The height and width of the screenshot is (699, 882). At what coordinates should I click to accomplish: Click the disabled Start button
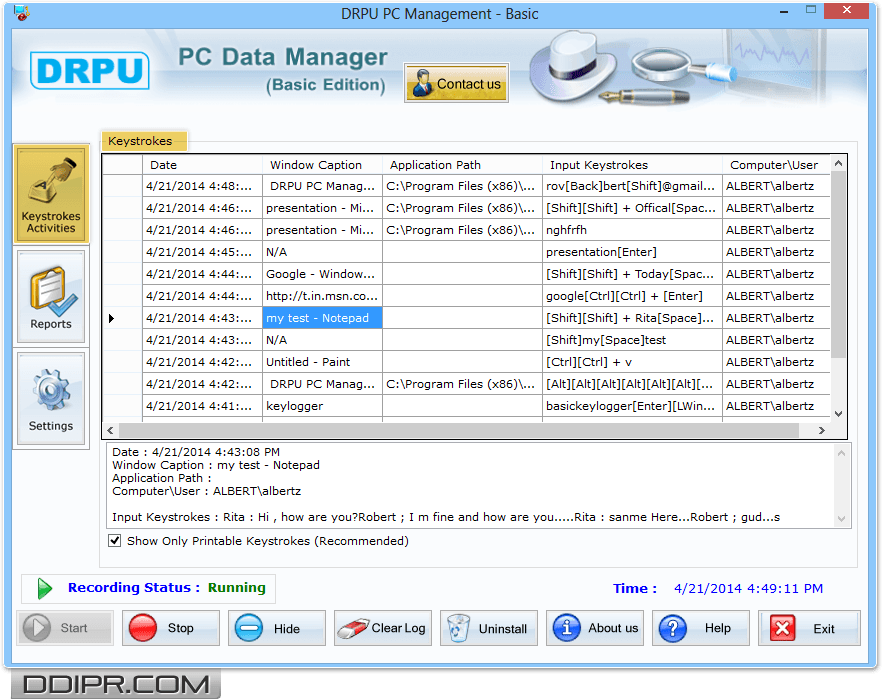click(65, 628)
